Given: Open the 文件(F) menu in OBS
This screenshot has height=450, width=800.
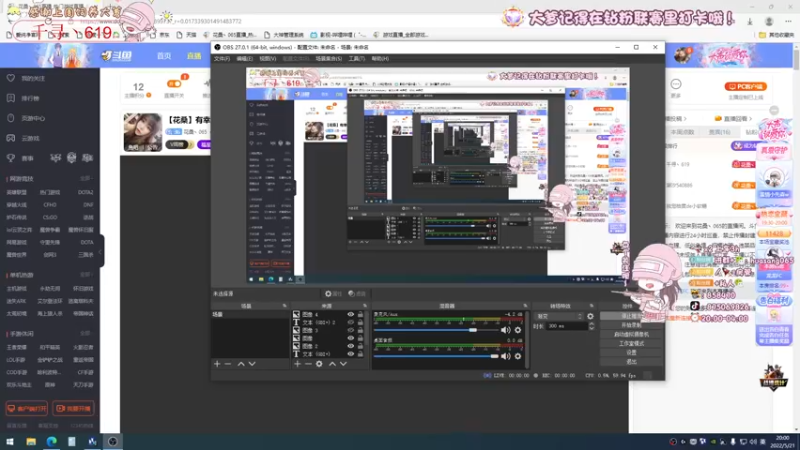Looking at the screenshot, I should (222, 59).
